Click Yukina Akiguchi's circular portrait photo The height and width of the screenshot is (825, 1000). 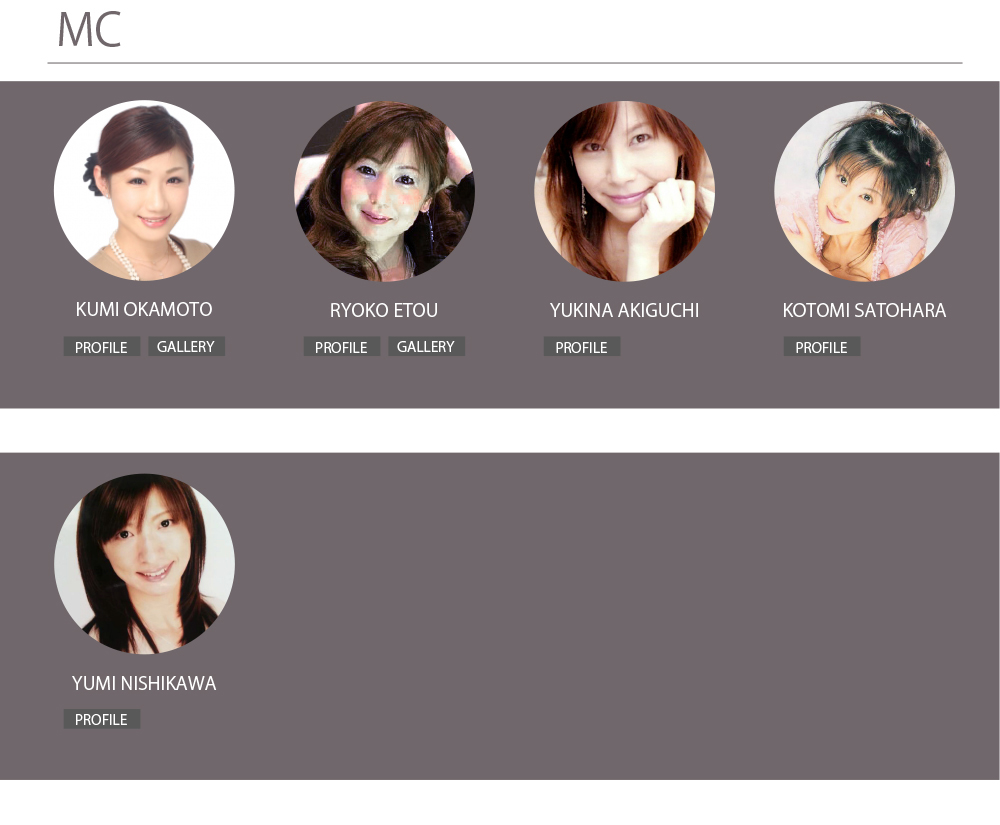pos(624,191)
